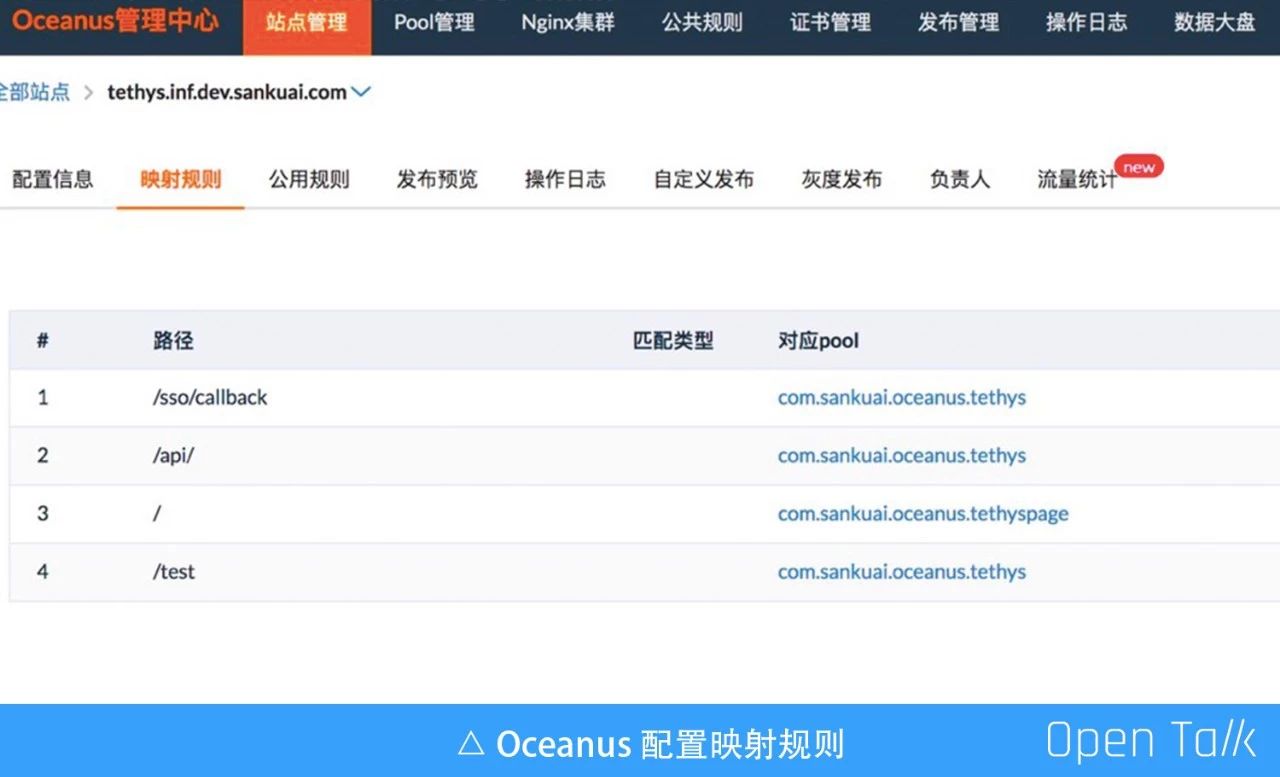Click the 全部站点 breadcrumb link
The height and width of the screenshot is (777, 1280).
pyautogui.click(x=34, y=92)
